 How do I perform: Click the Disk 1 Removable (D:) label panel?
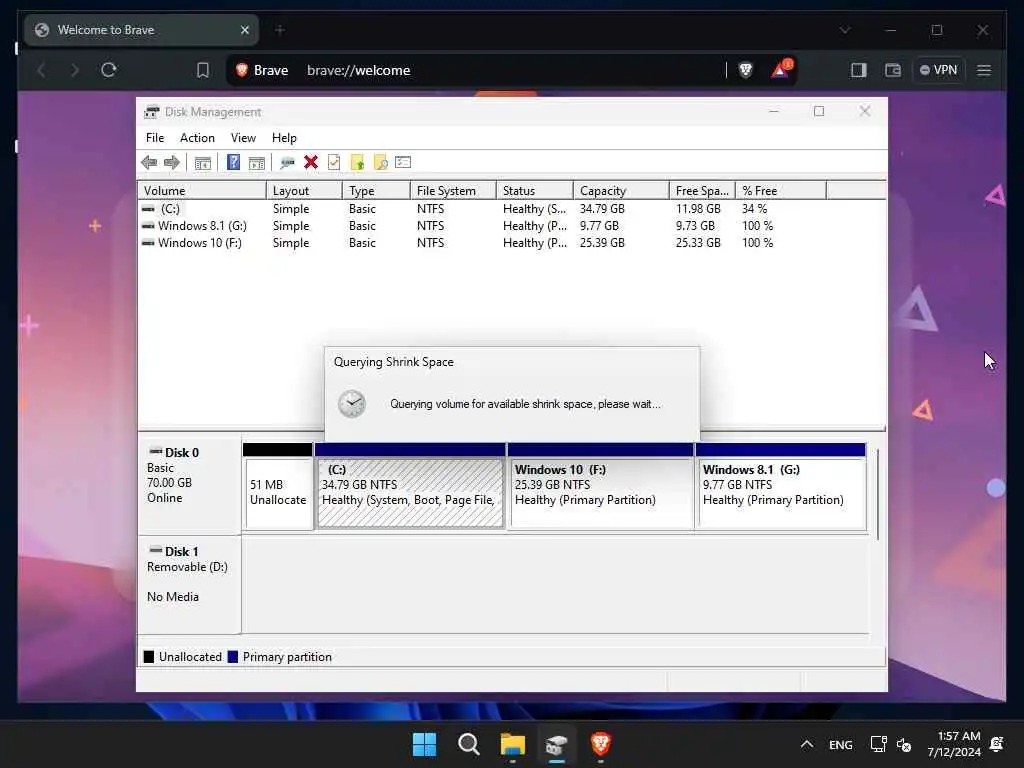pos(189,584)
